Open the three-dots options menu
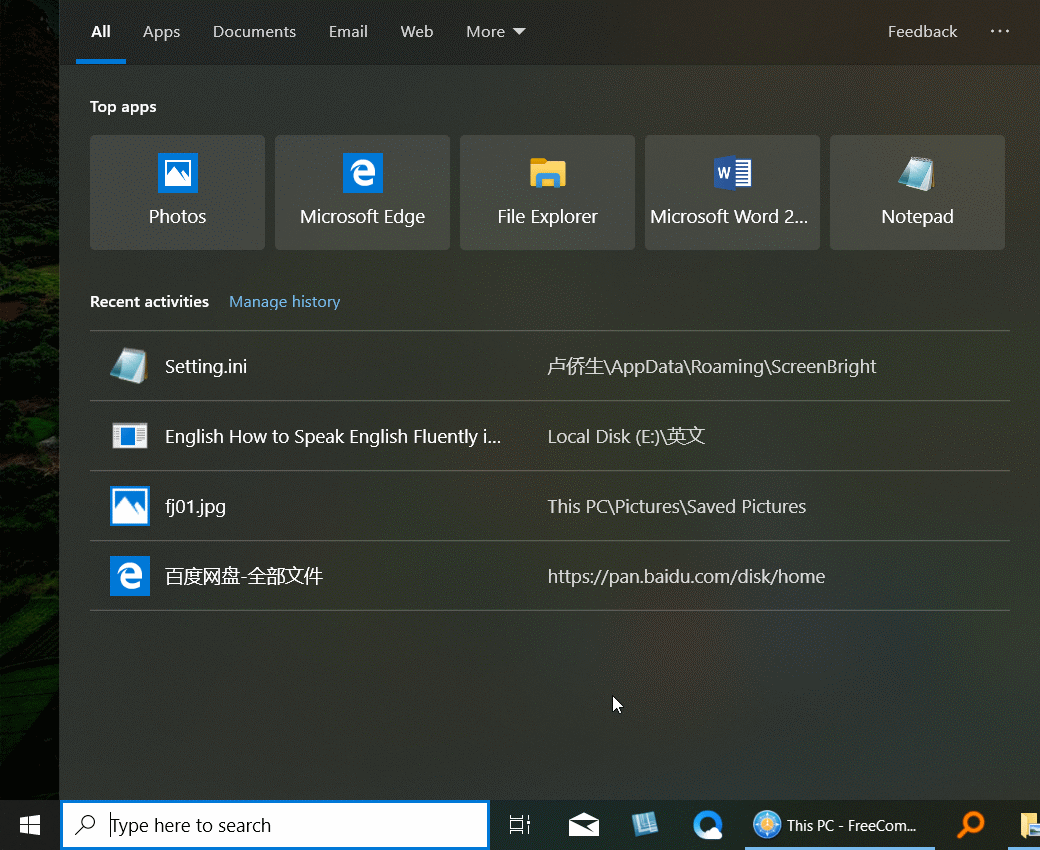The width and height of the screenshot is (1040, 850). [1000, 32]
